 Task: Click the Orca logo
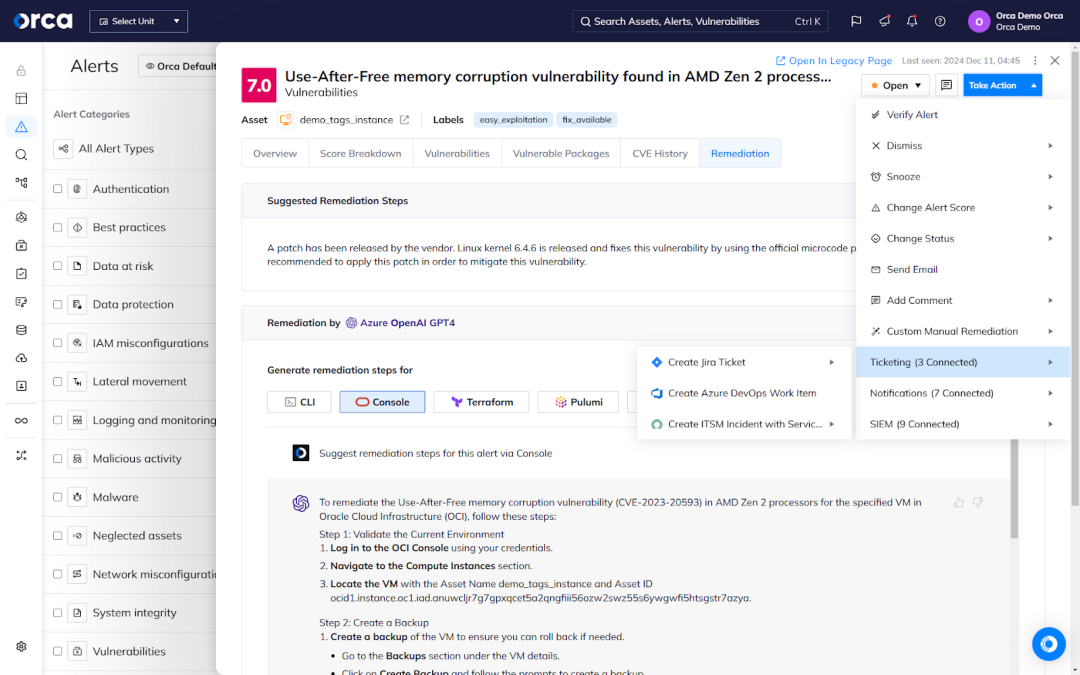[x=43, y=21]
